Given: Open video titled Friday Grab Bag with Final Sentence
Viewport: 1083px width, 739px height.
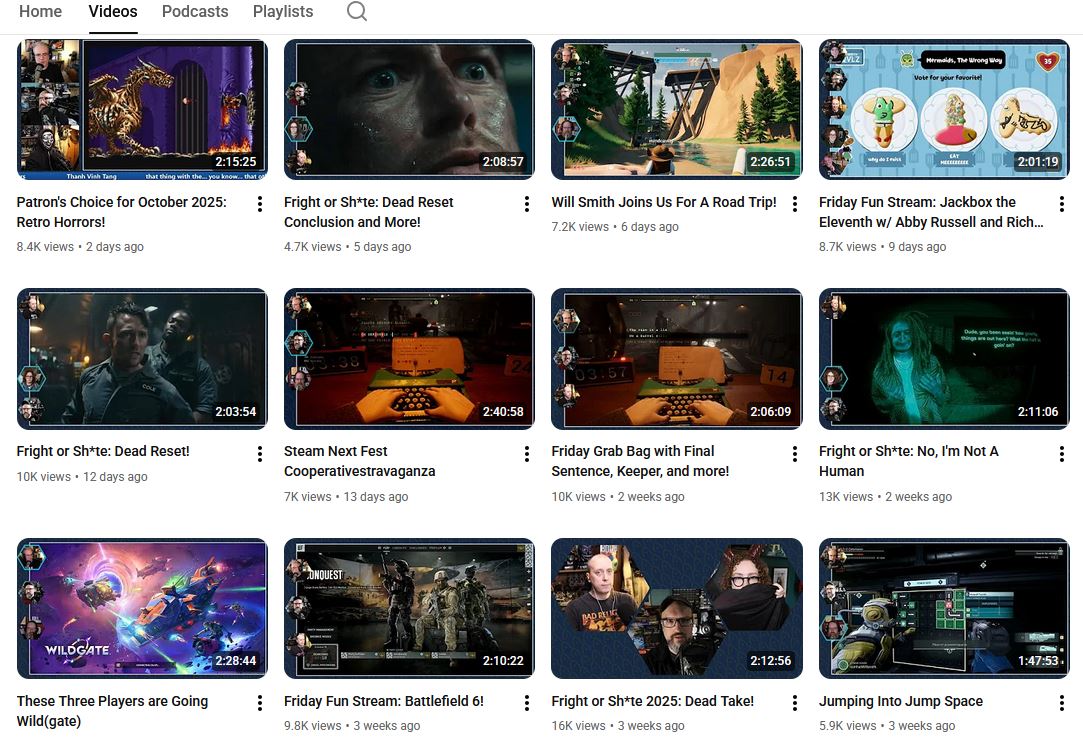Looking at the screenshot, I should point(640,461).
